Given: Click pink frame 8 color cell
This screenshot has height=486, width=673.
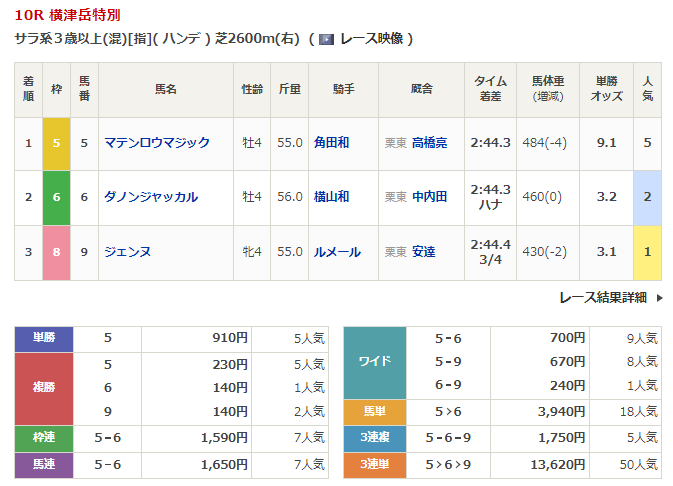Looking at the screenshot, I should tap(57, 252).
